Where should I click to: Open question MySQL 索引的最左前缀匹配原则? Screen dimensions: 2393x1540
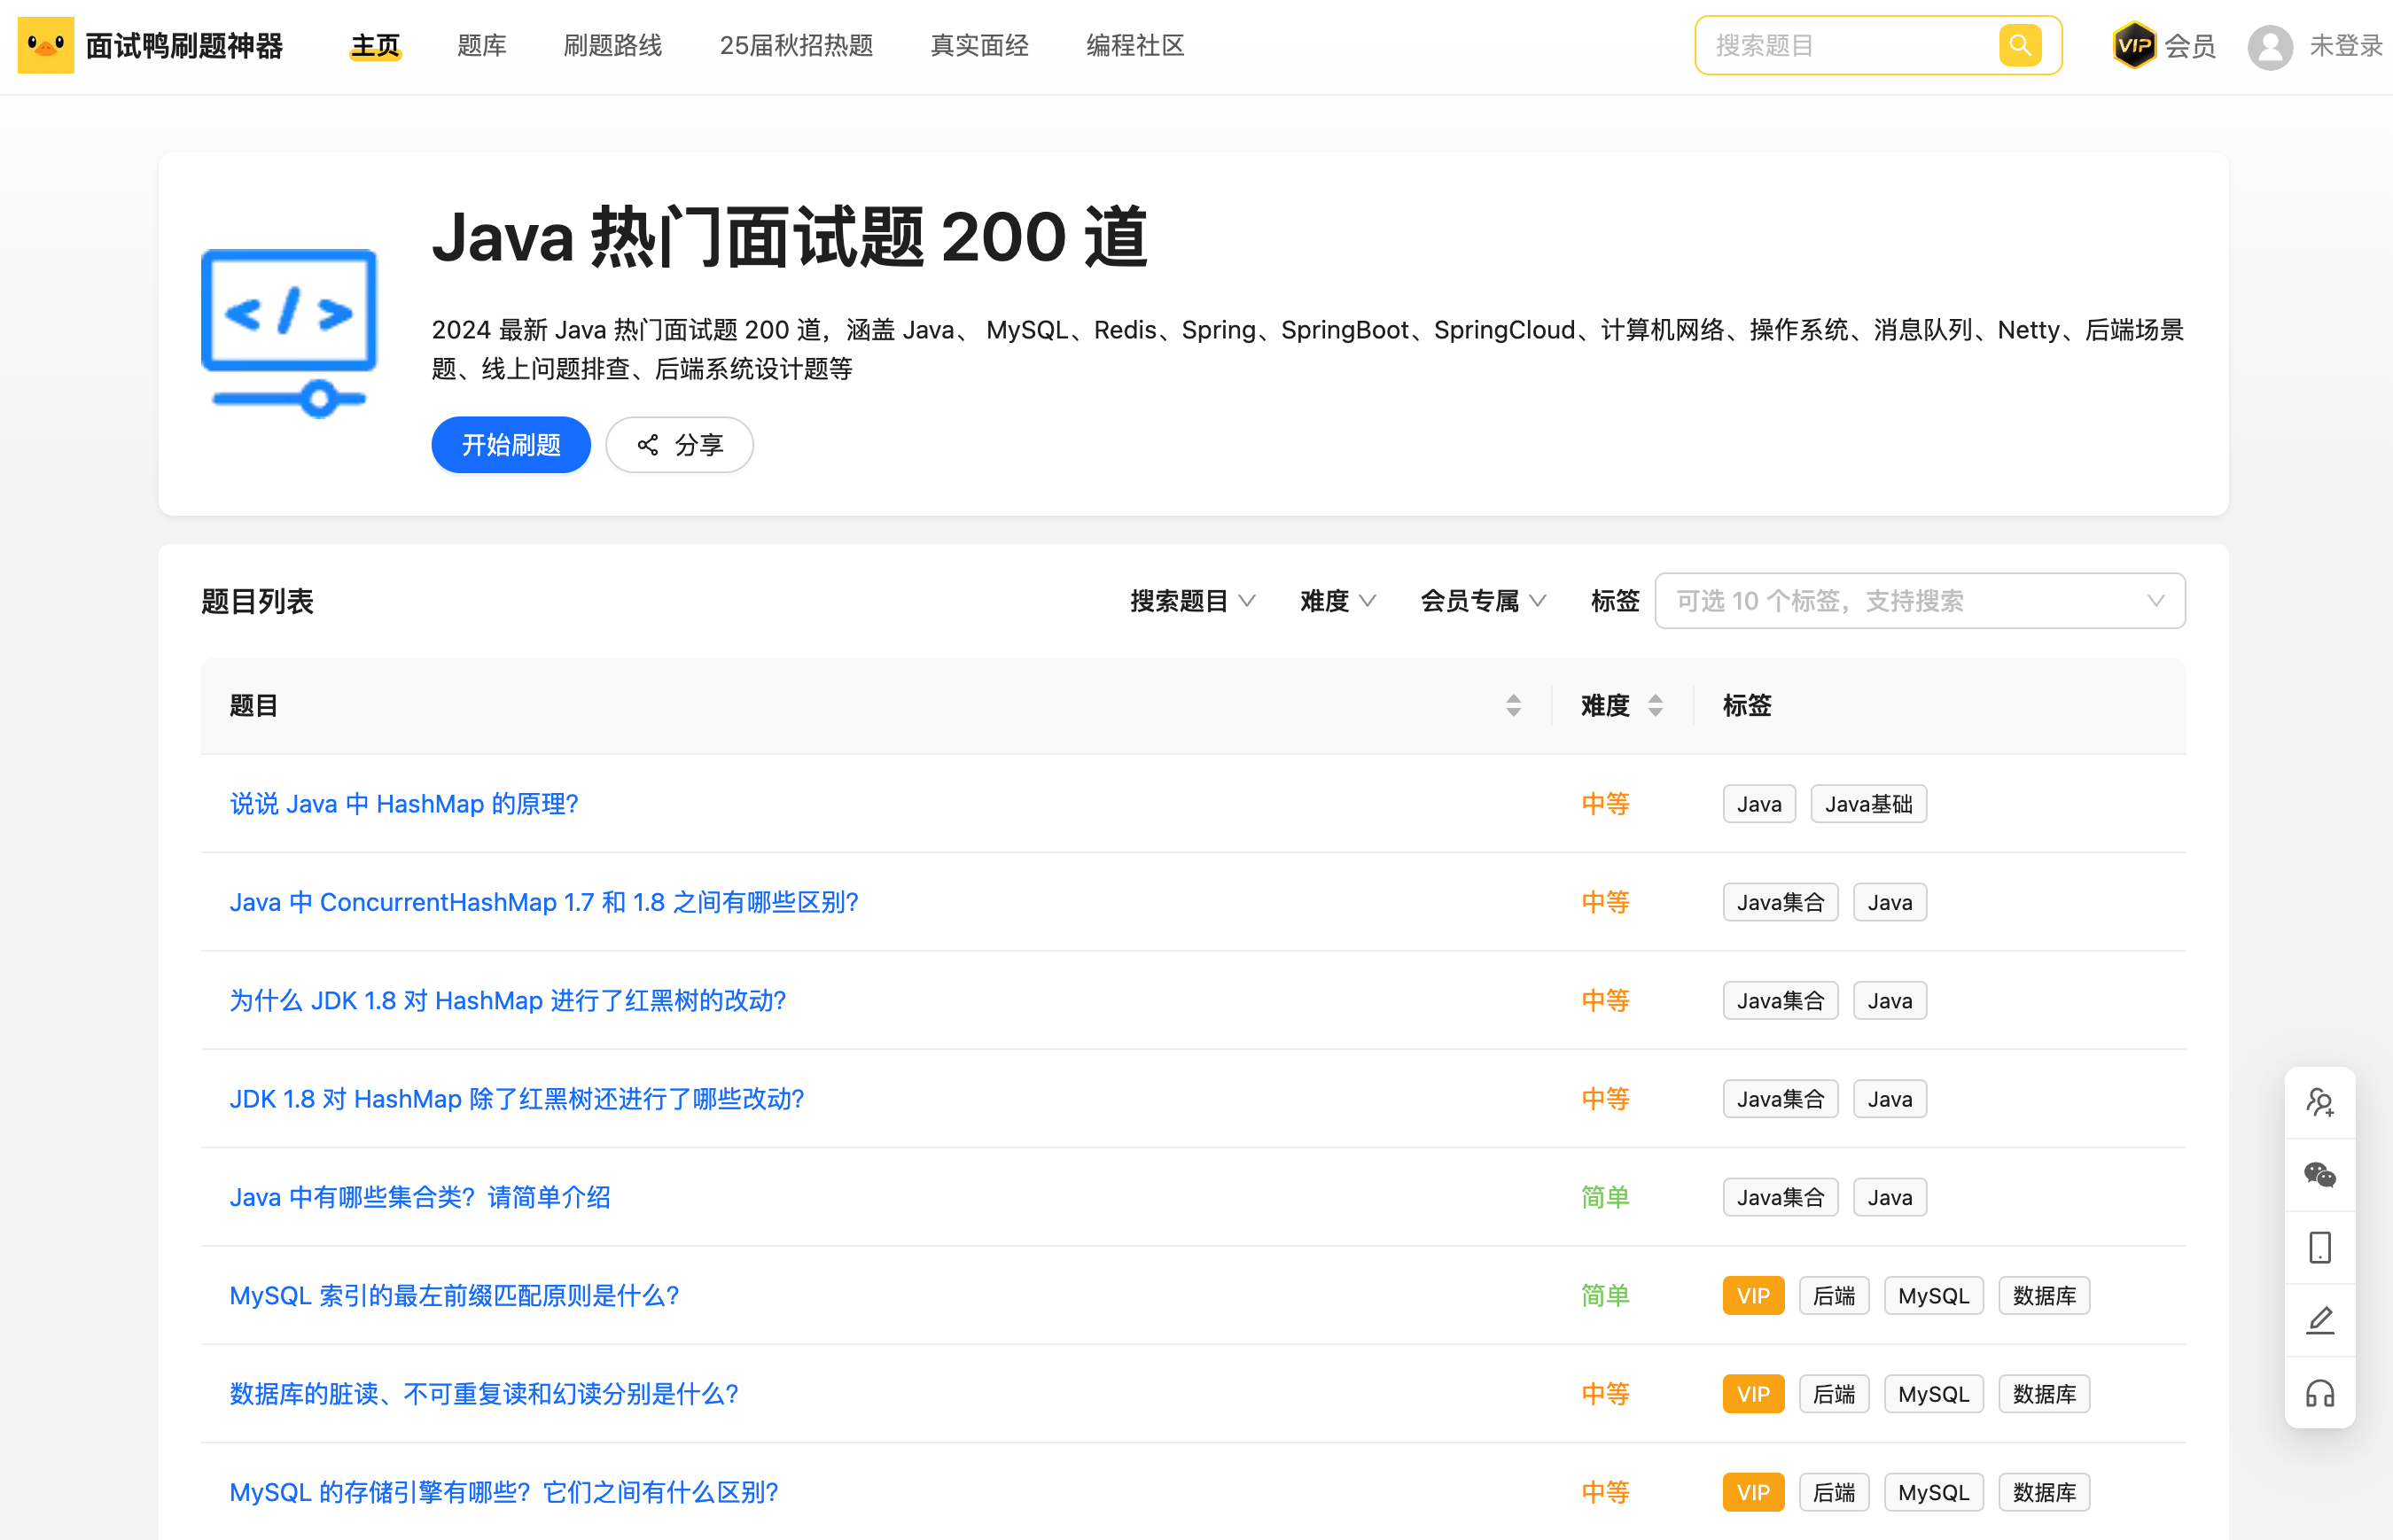click(453, 1295)
